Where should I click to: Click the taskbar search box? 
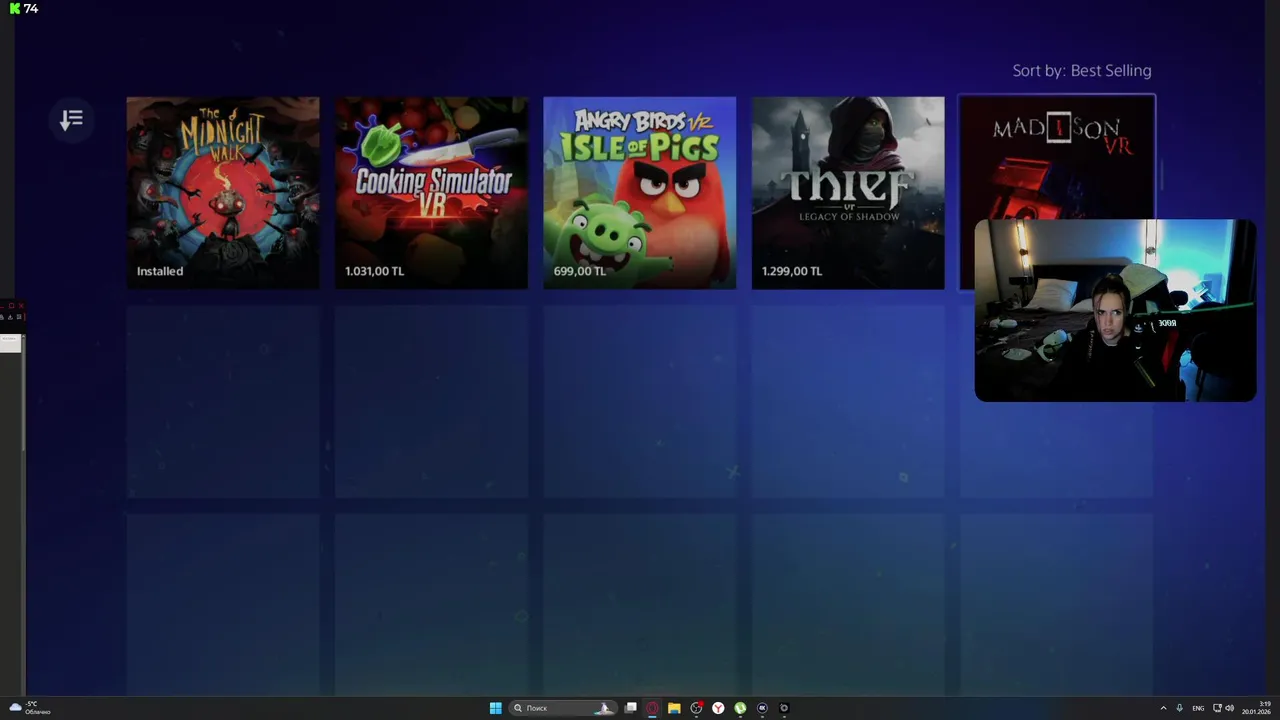click(x=563, y=708)
